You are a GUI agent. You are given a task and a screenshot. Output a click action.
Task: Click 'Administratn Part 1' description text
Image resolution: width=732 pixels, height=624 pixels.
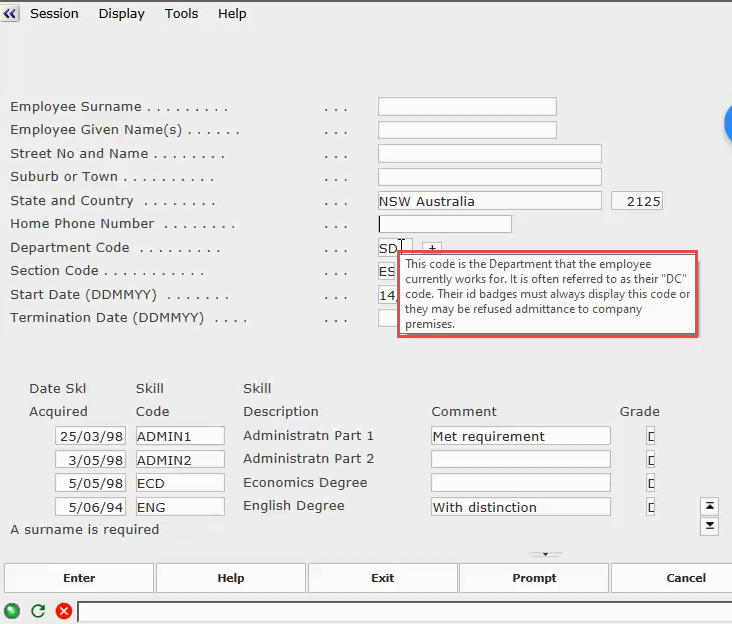(x=308, y=435)
